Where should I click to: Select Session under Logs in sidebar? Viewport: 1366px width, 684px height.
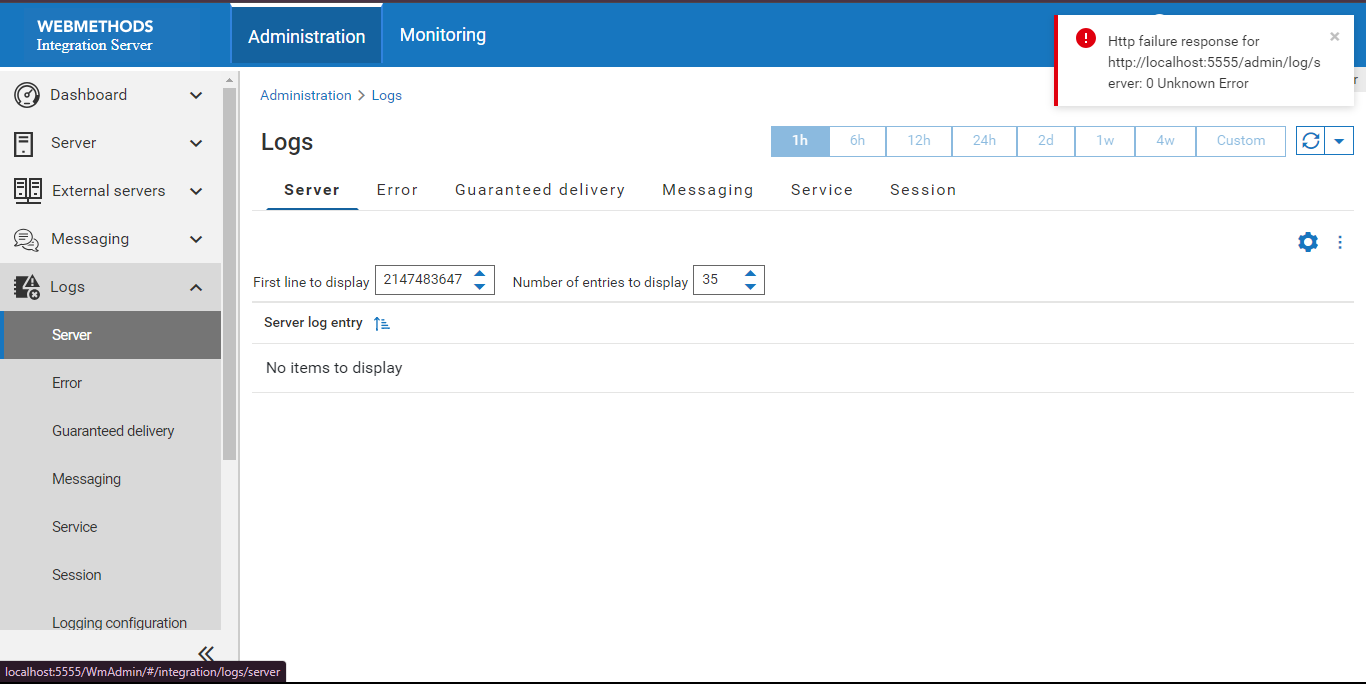click(x=110, y=575)
